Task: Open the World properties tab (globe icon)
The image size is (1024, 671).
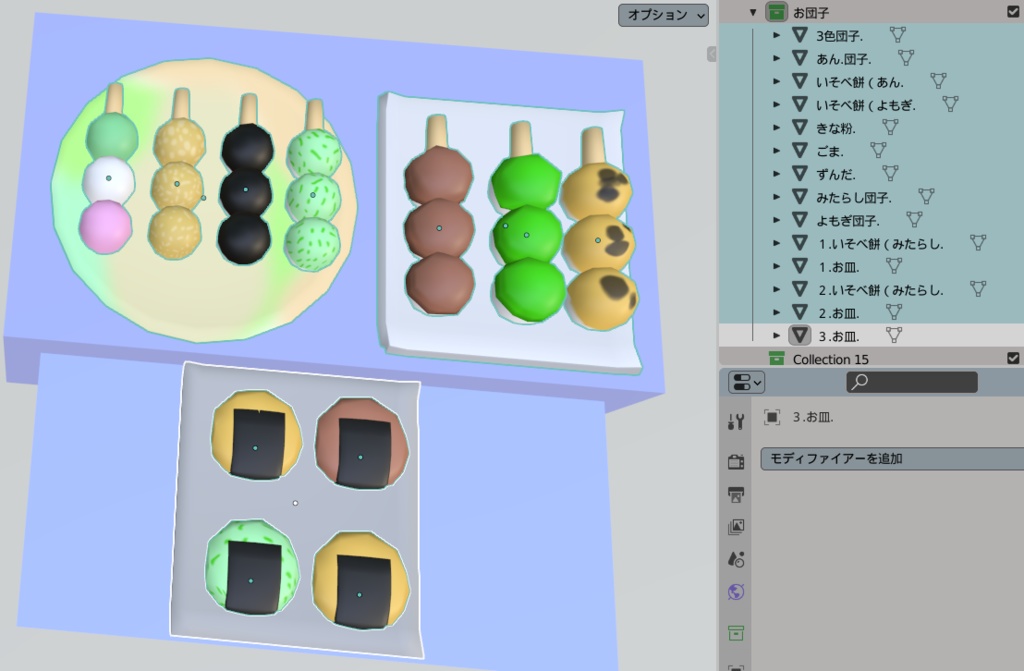Action: coord(736,592)
